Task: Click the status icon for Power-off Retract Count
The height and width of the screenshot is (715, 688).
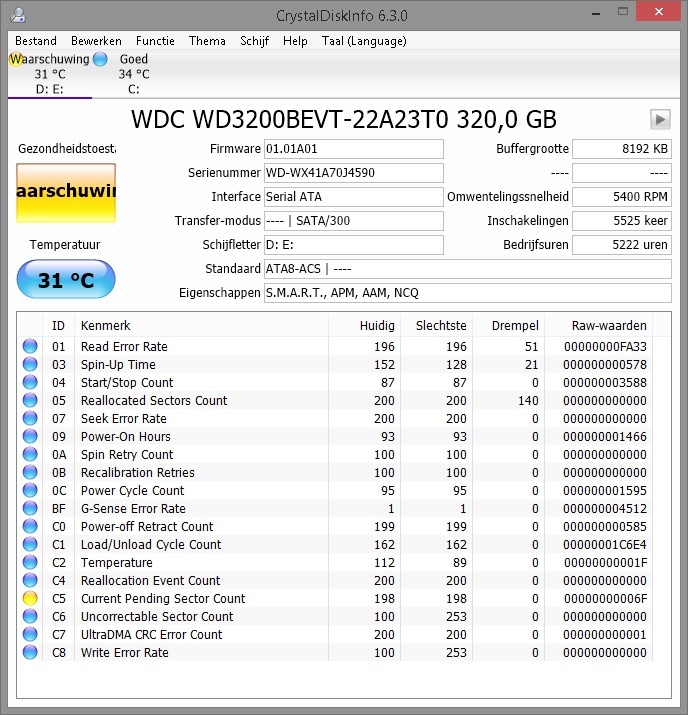Action: 30,526
